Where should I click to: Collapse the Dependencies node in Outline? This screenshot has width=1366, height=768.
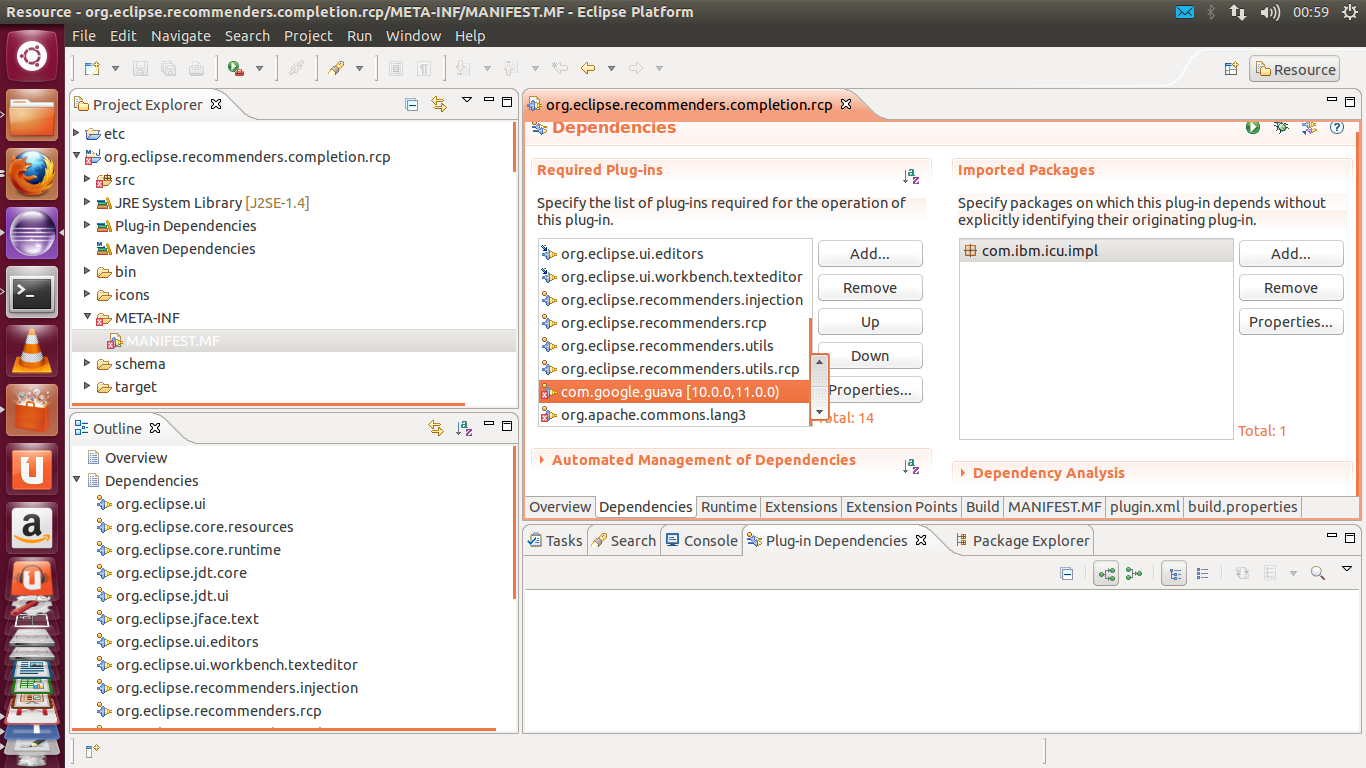(x=78, y=480)
